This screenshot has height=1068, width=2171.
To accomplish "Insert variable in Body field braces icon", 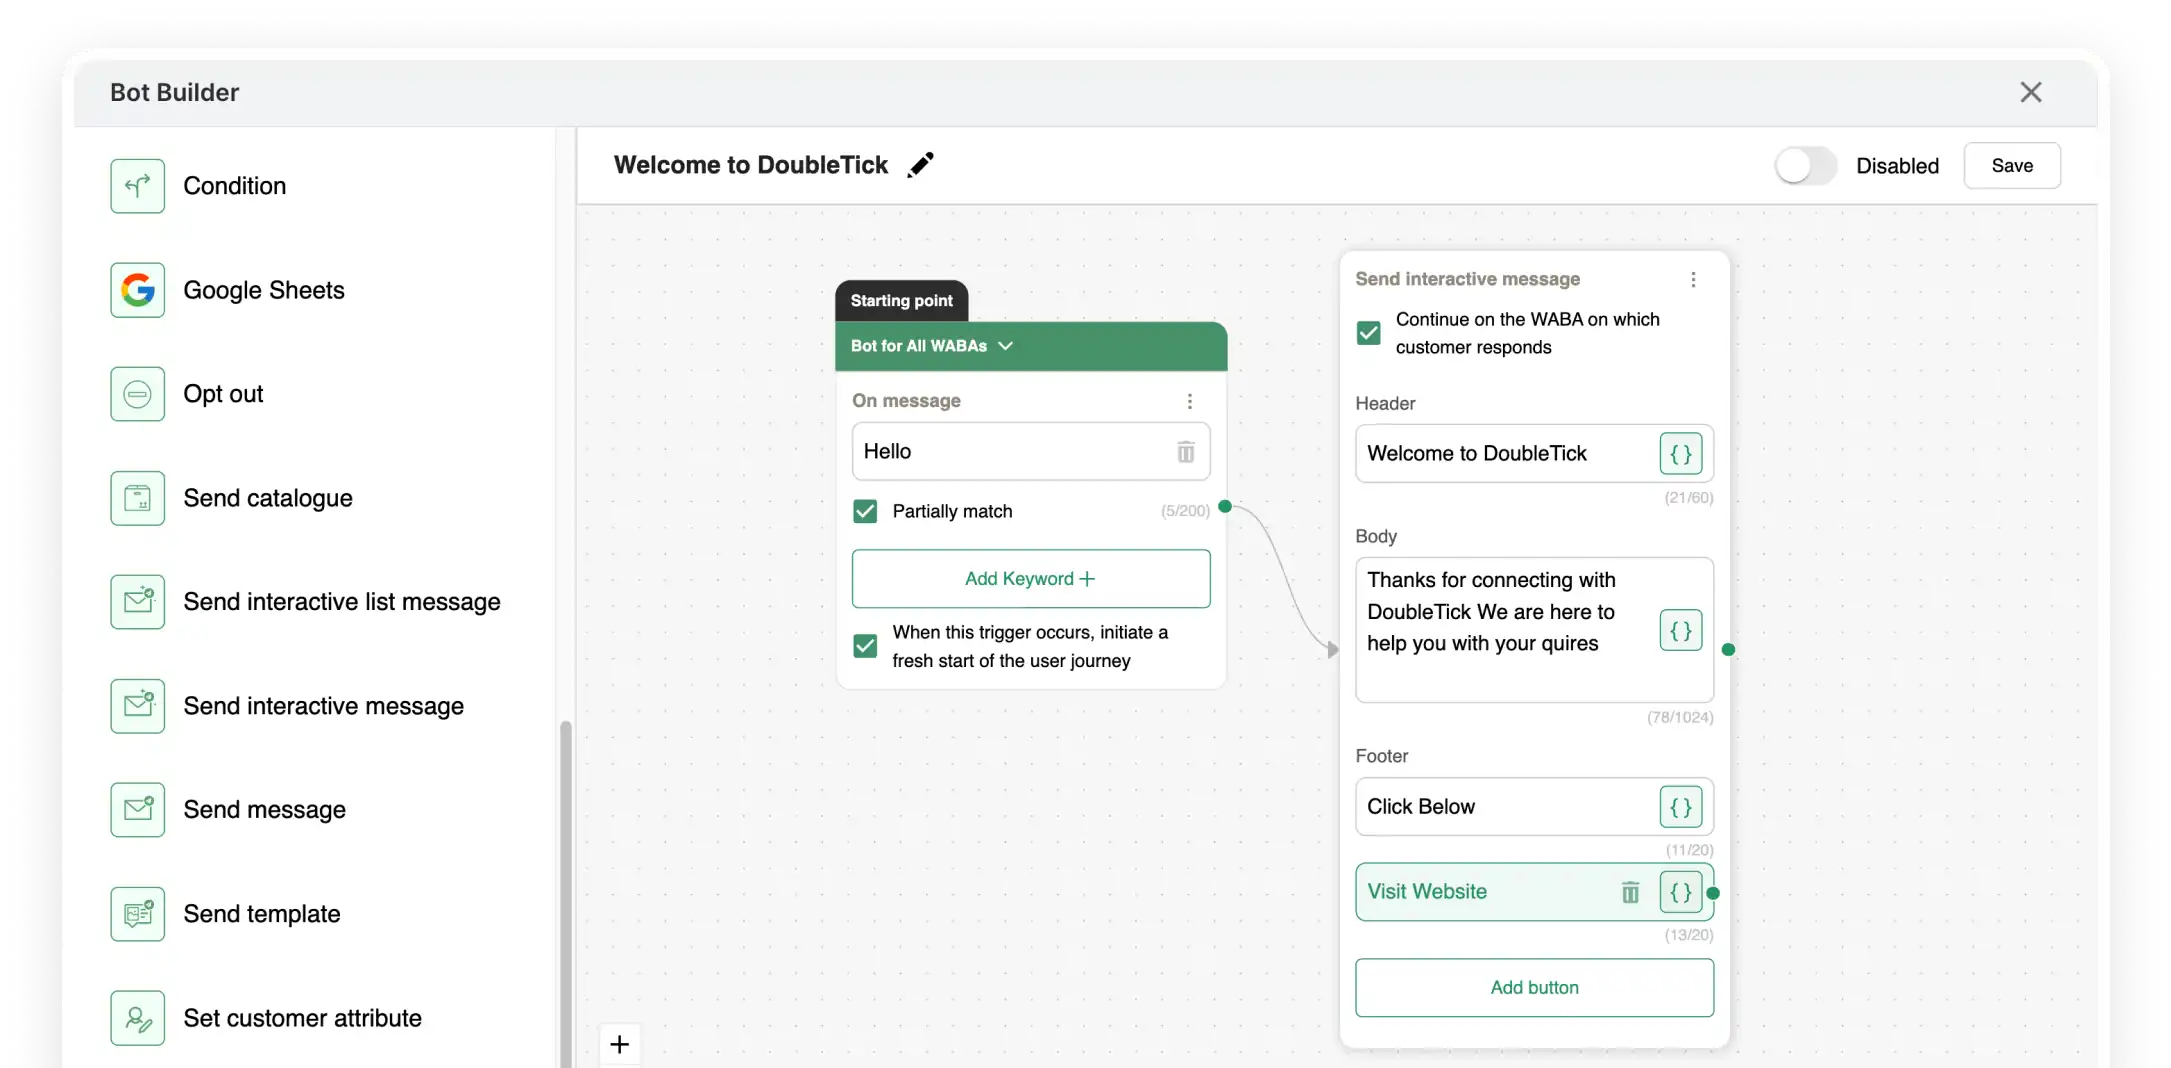I will pyautogui.click(x=1680, y=631).
